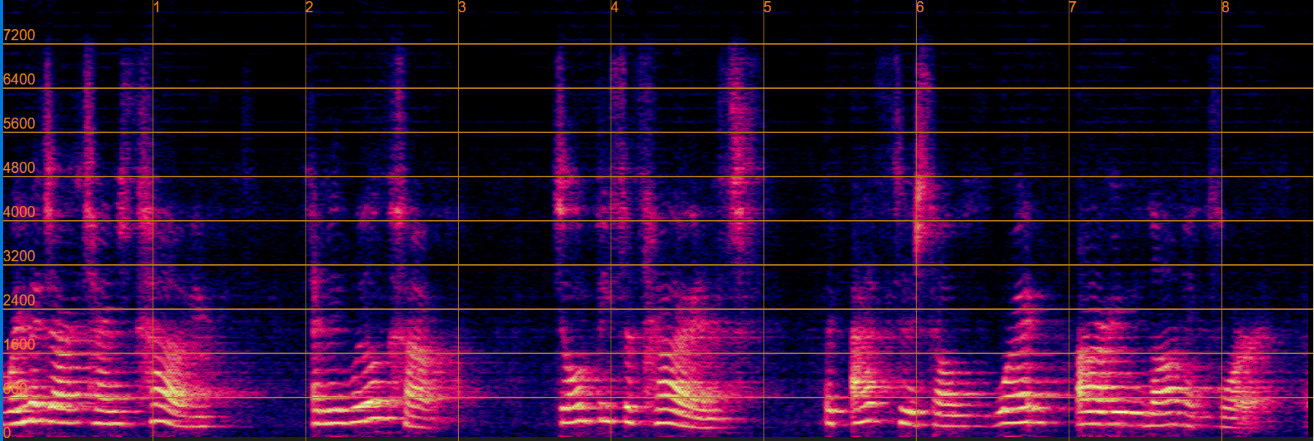Select the 3200 frequency axis label
Viewport: 1314px width, 441px height.
(20, 256)
